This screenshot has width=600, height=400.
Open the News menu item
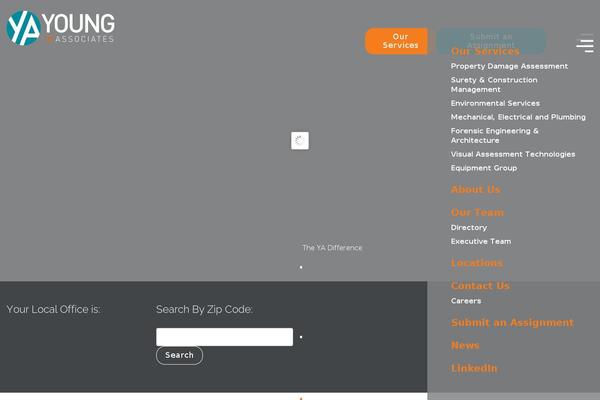point(465,346)
